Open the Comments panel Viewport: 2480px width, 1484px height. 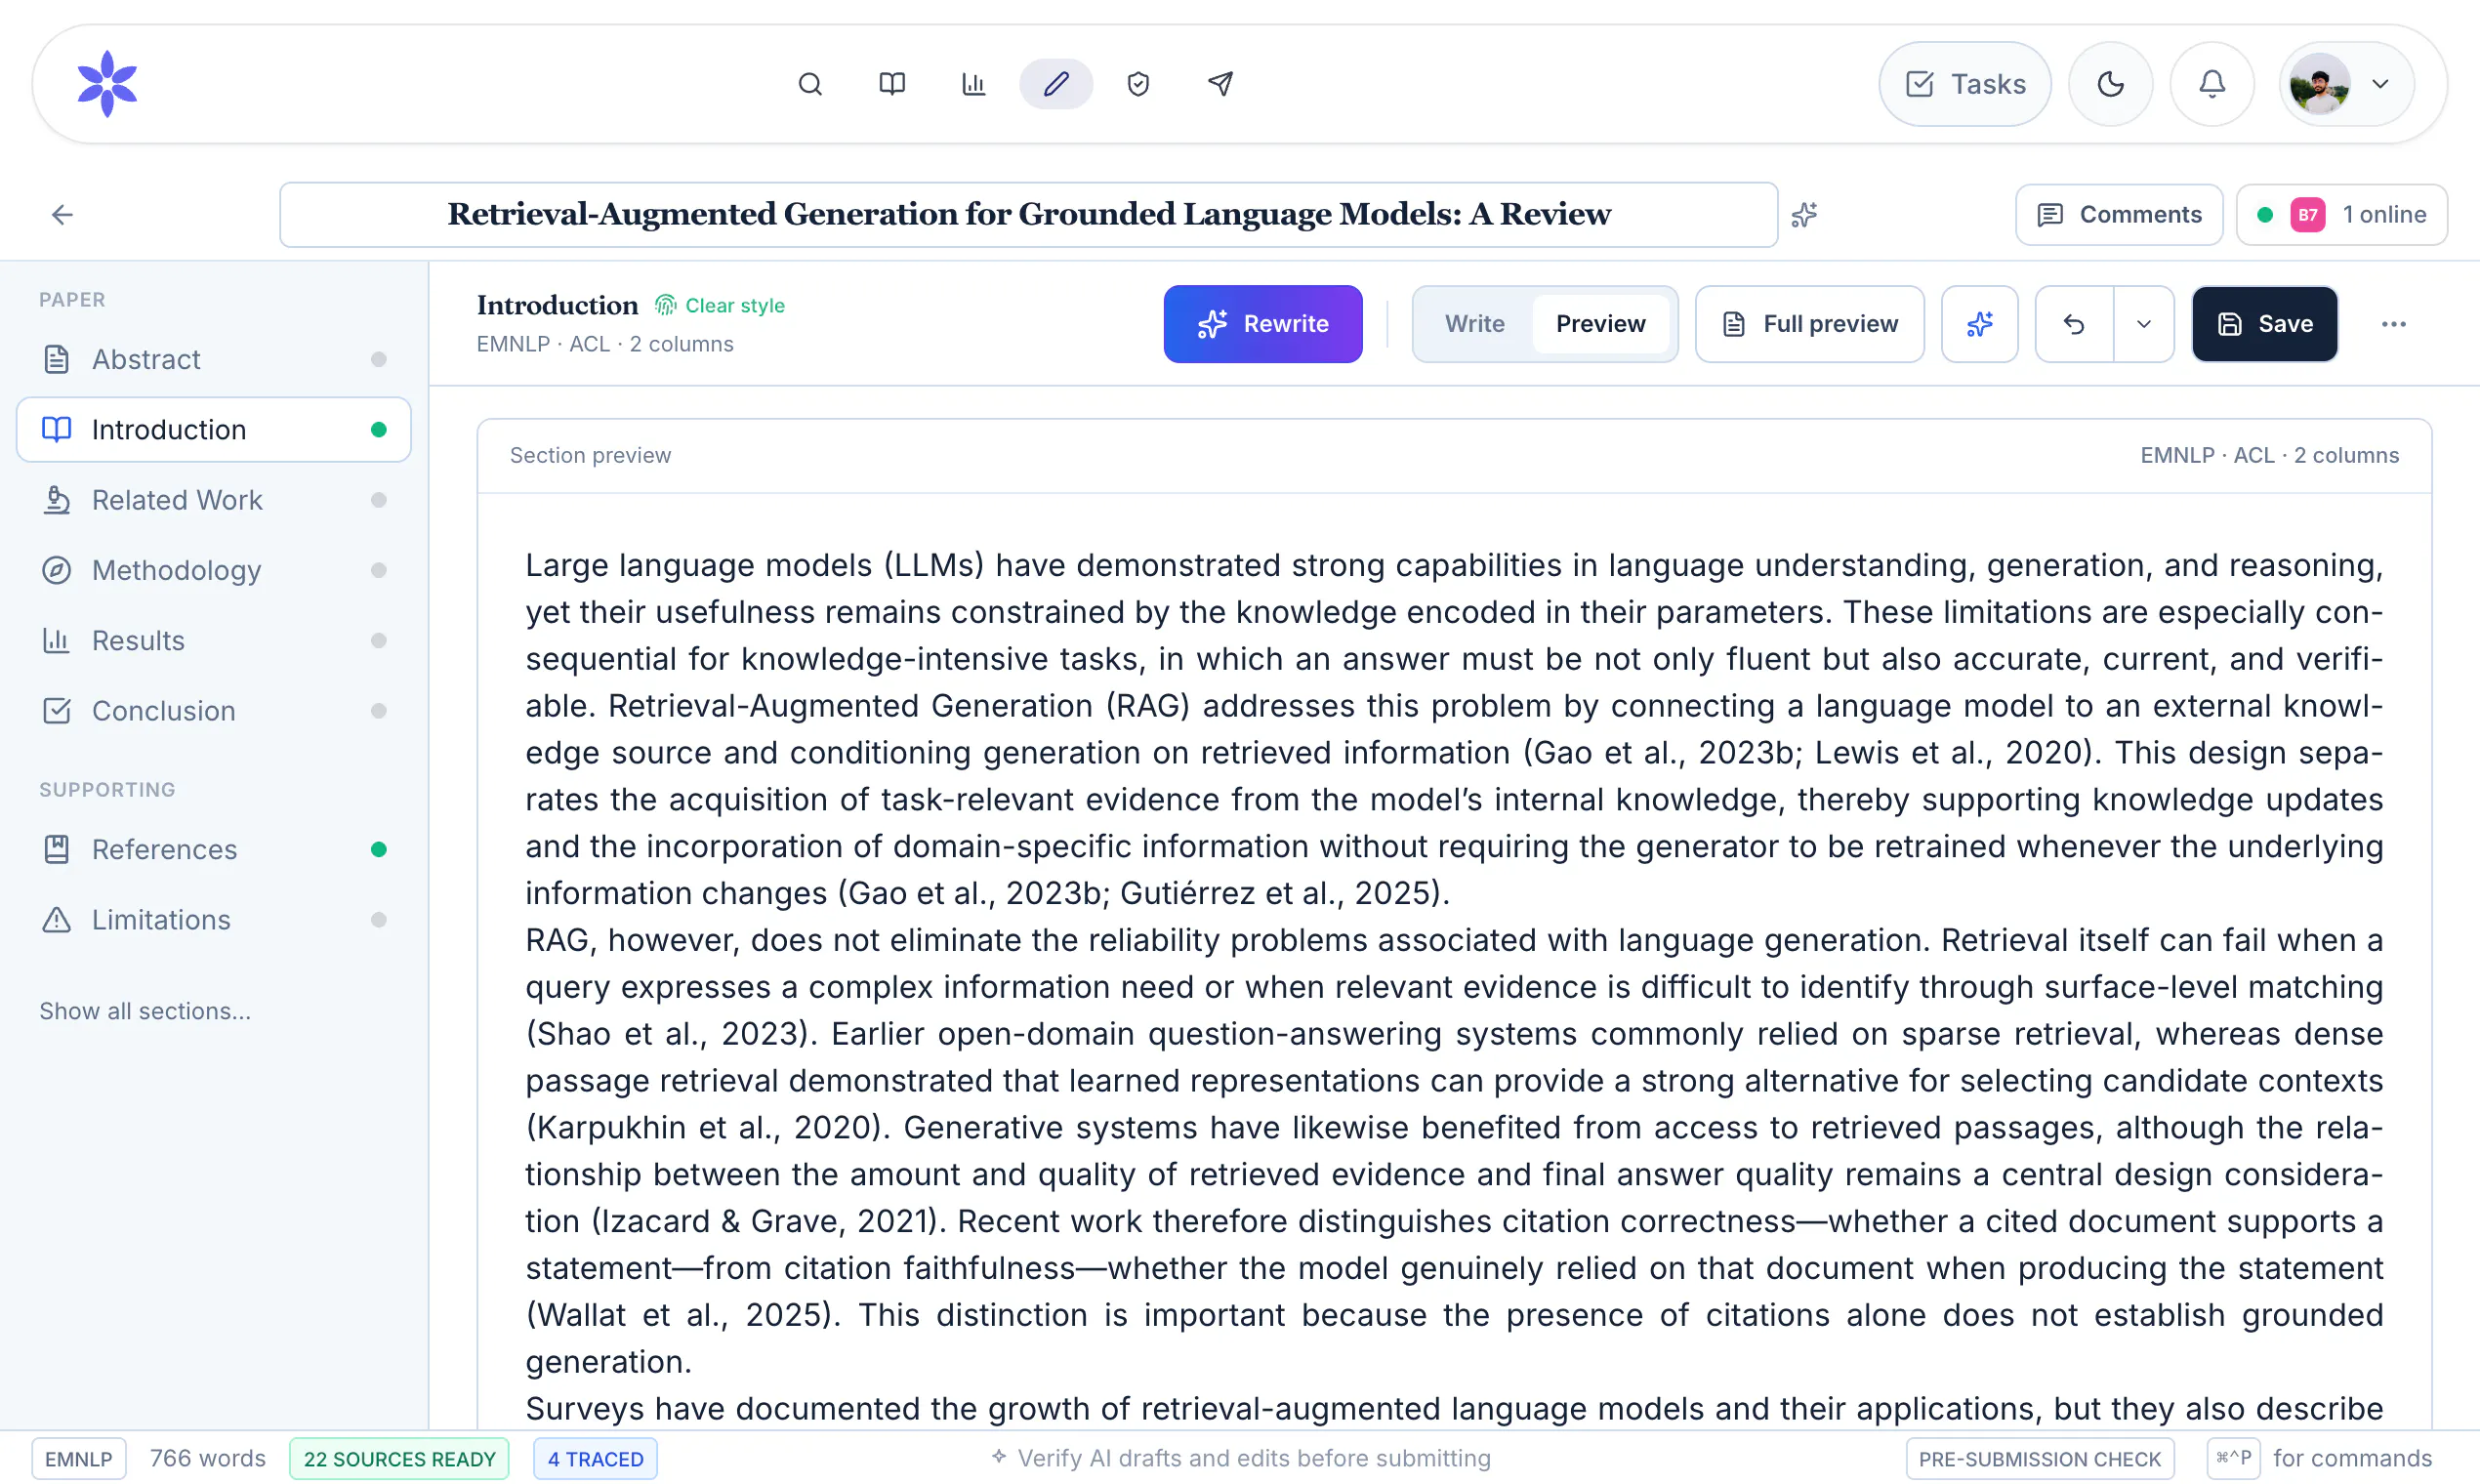(2119, 215)
